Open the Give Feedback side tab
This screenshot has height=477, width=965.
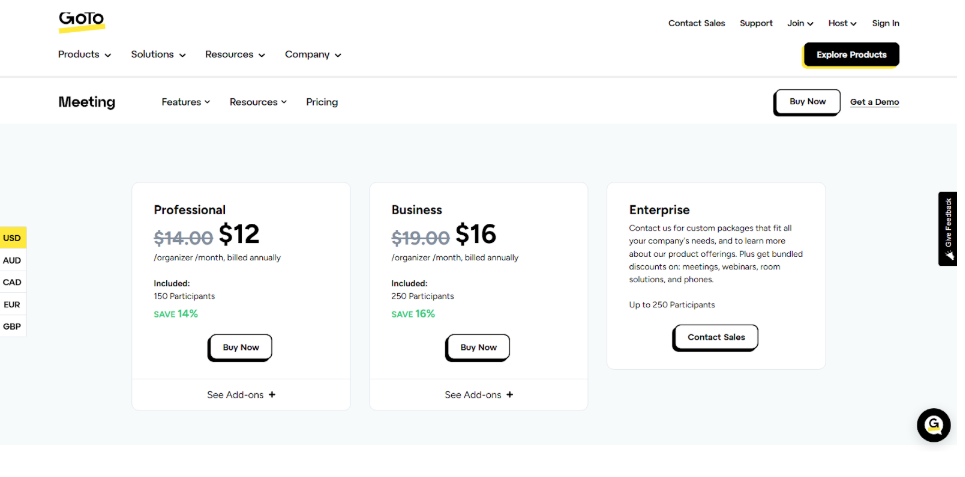click(x=948, y=229)
